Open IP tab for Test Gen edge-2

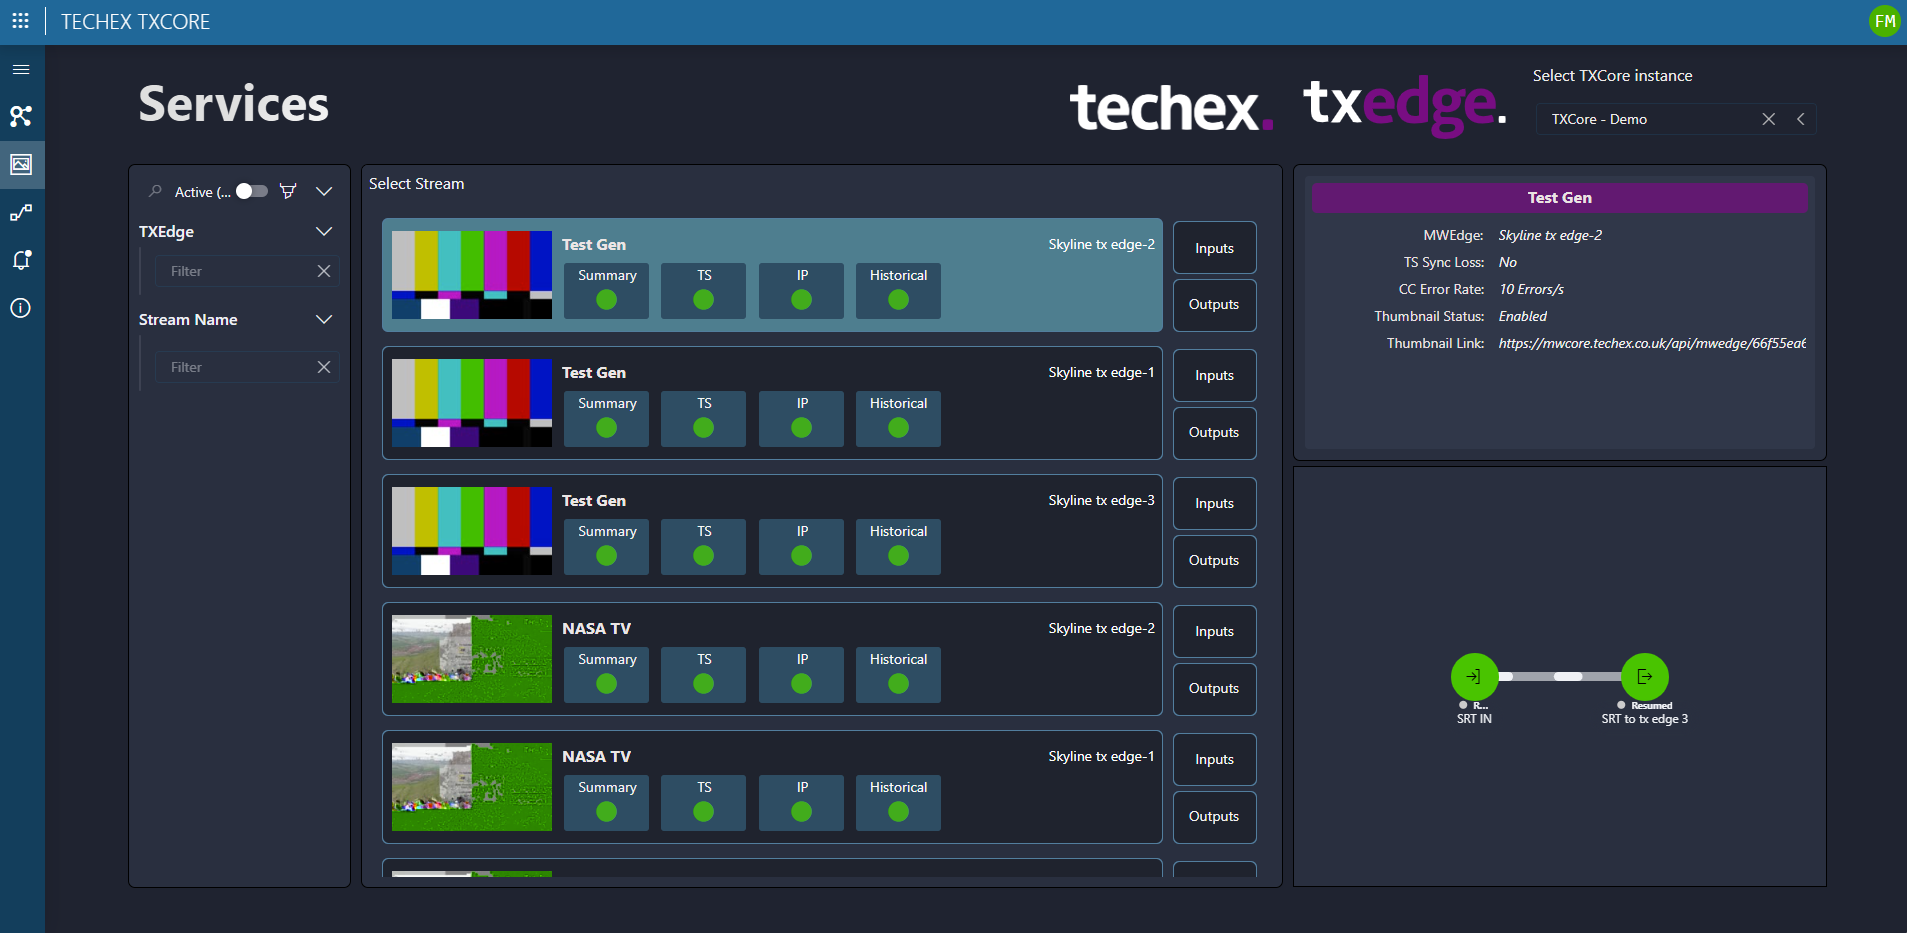pyautogui.click(x=801, y=290)
